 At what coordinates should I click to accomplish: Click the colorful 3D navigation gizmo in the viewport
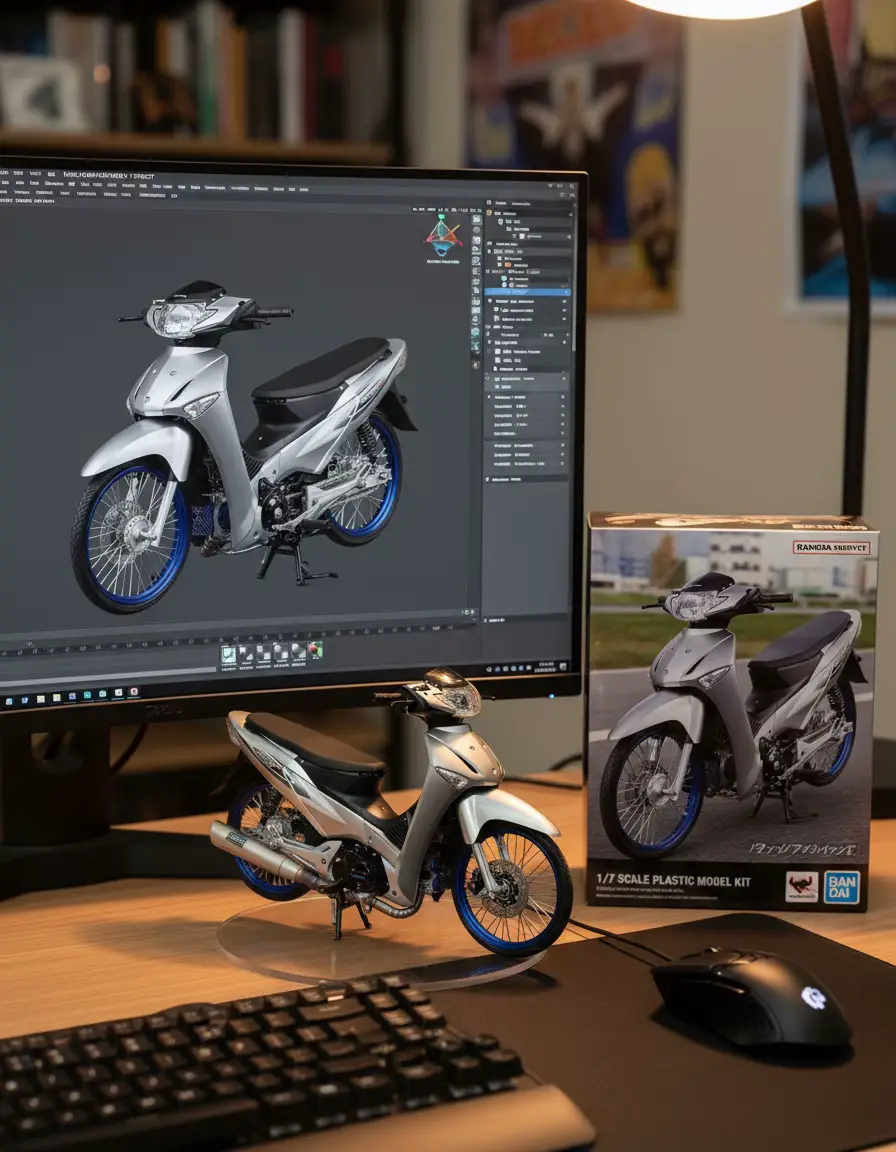pyautogui.click(x=444, y=236)
